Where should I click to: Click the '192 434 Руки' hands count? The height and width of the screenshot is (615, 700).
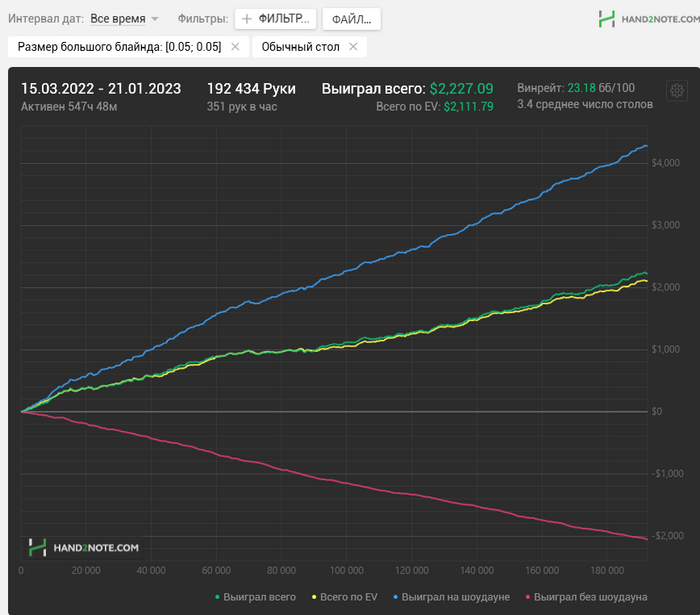pos(251,89)
